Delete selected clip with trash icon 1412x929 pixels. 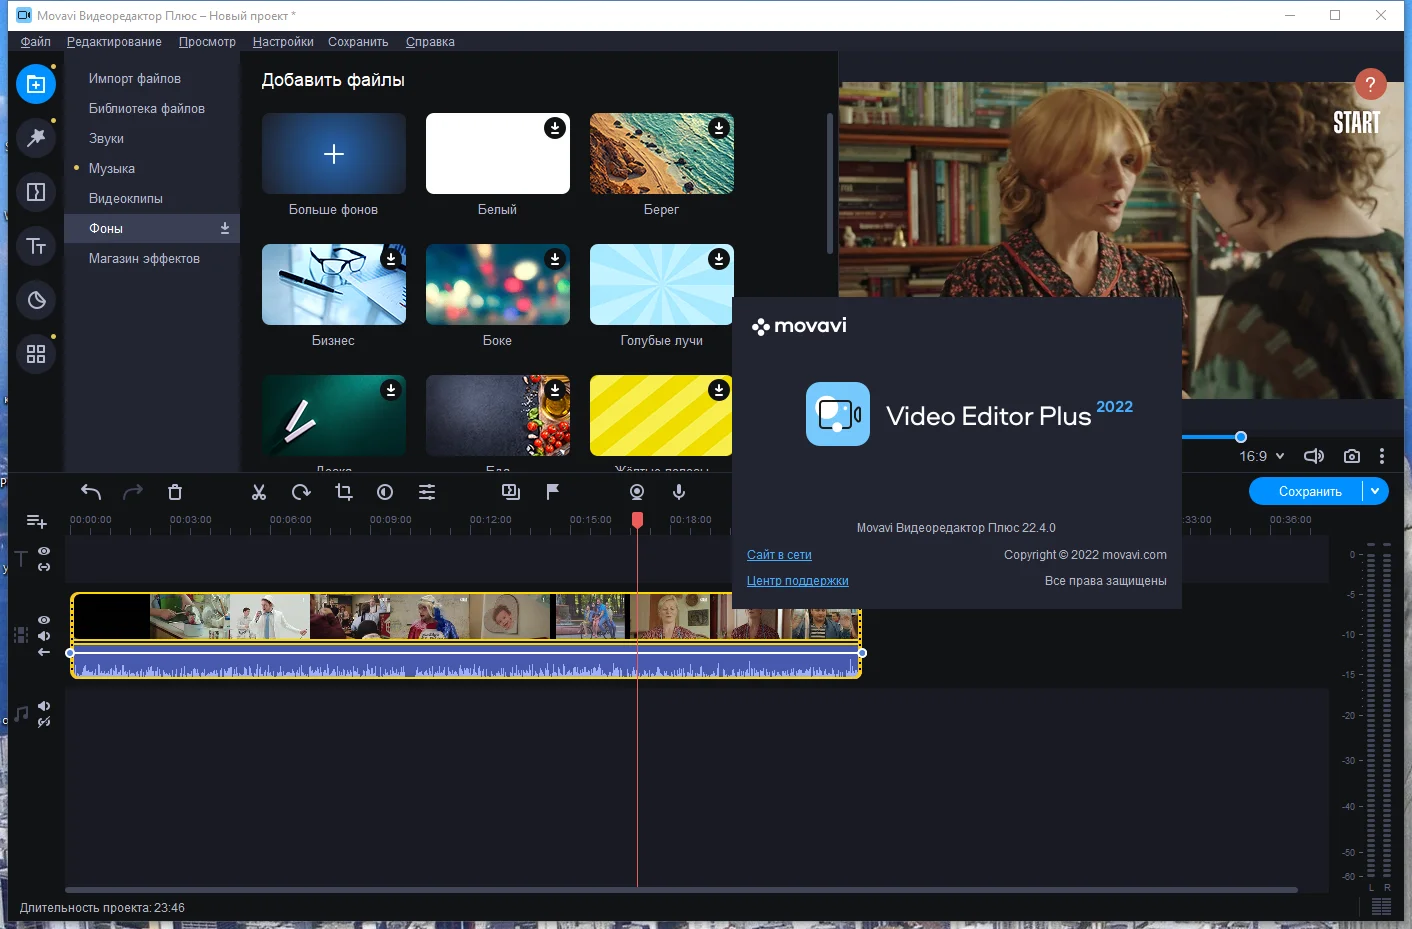175,492
